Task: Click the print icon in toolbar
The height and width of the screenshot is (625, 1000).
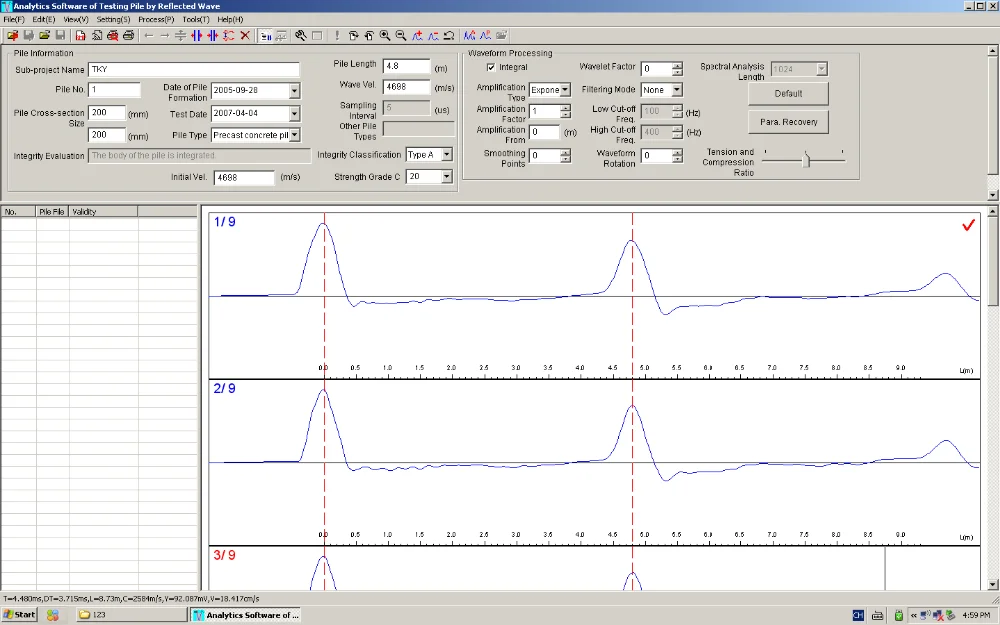Action: pos(128,36)
